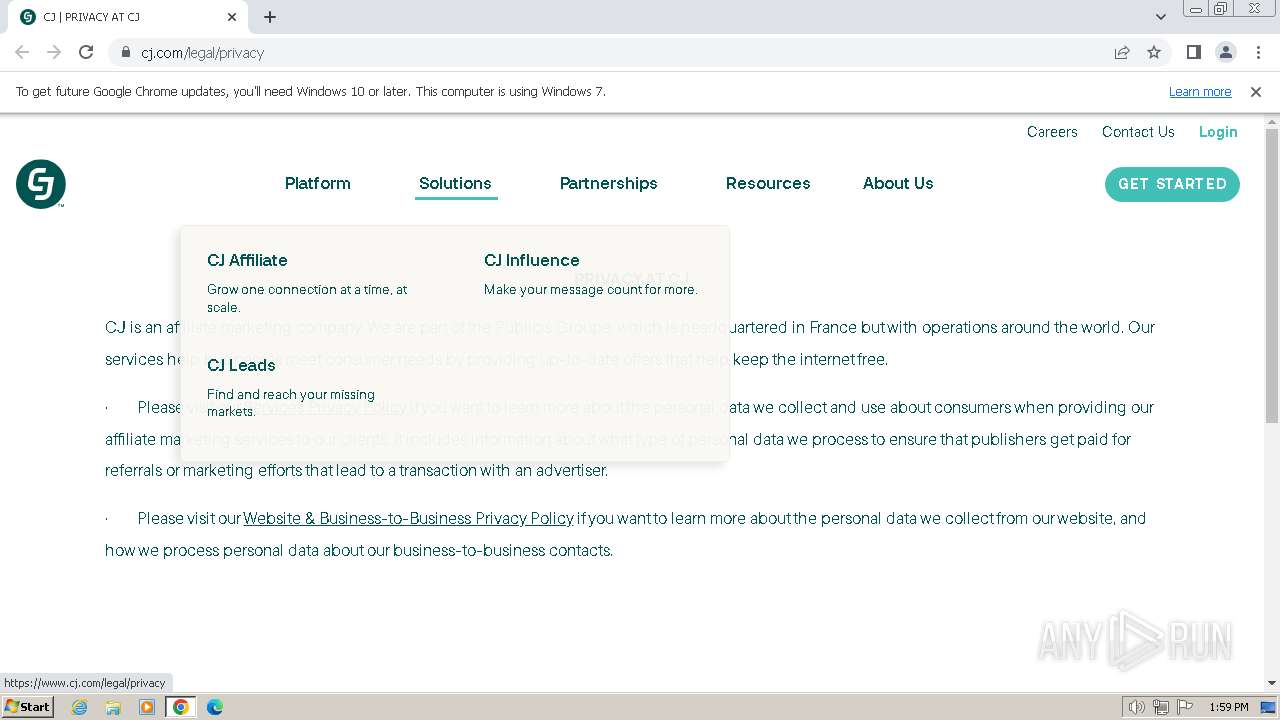The width and height of the screenshot is (1280, 720).
Task: Open Website & Business-to-Business Privacy Policy
Action: 408,518
